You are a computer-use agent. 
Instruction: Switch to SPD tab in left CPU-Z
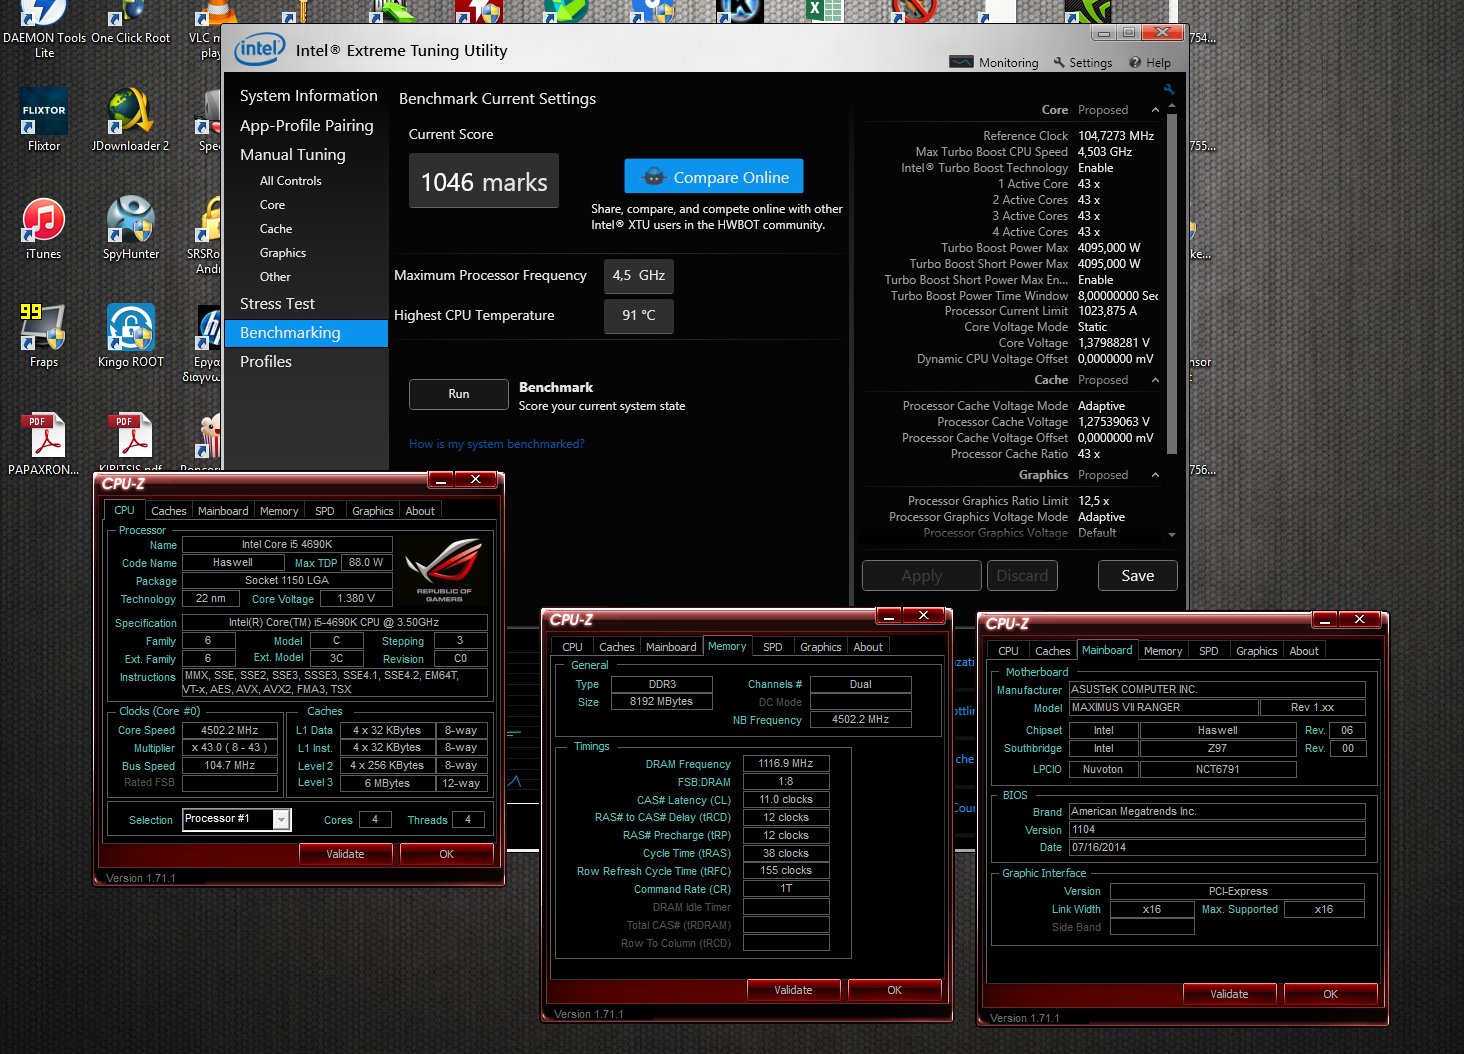click(325, 511)
